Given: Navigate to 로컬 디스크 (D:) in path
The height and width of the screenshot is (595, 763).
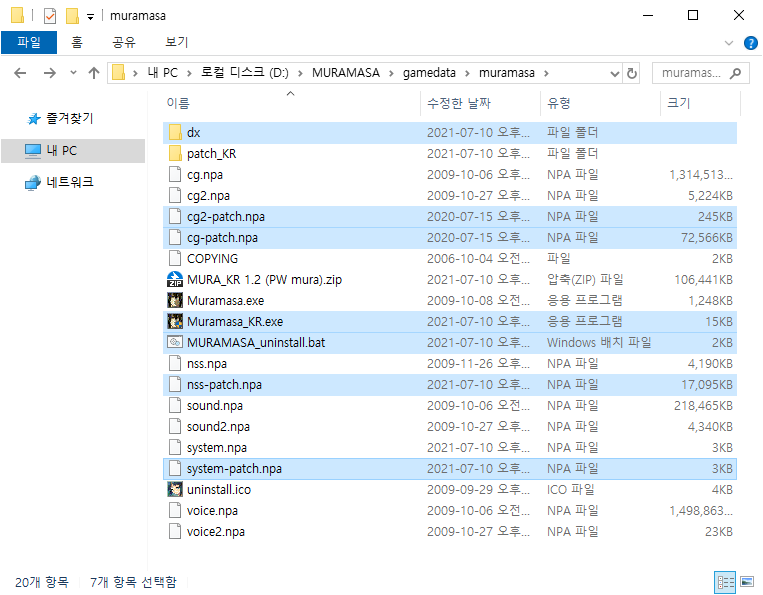Looking at the screenshot, I should [x=245, y=73].
